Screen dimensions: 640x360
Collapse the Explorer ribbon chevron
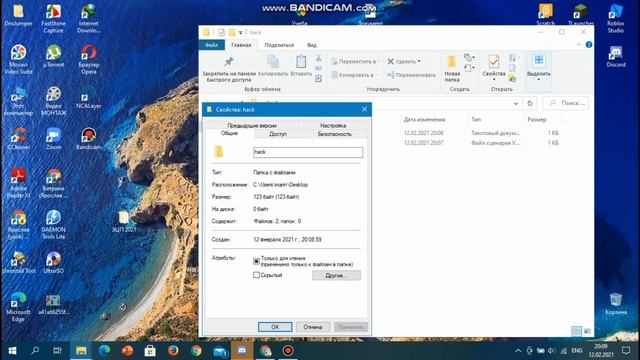(x=578, y=45)
